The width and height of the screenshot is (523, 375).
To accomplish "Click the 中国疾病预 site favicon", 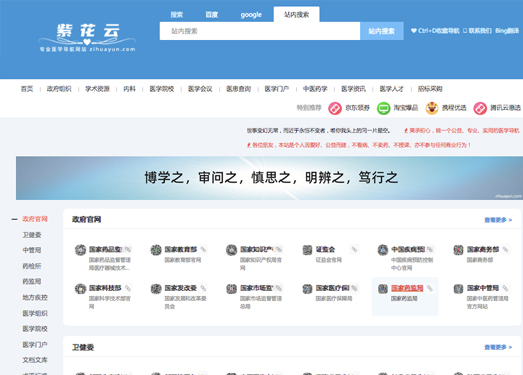I will point(383,250).
